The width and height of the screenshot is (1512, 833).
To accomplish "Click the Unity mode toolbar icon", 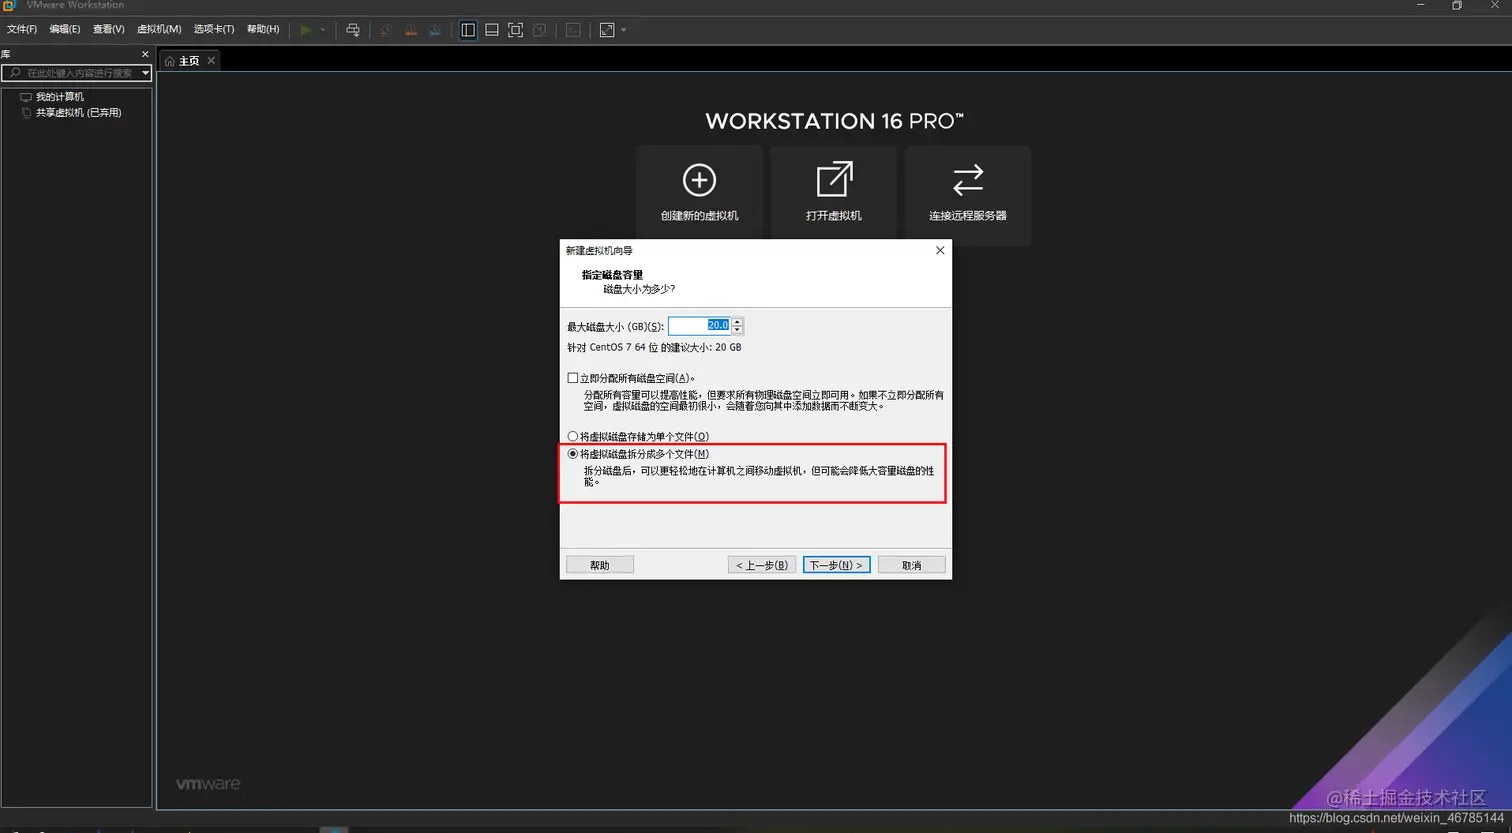I will click(540, 30).
